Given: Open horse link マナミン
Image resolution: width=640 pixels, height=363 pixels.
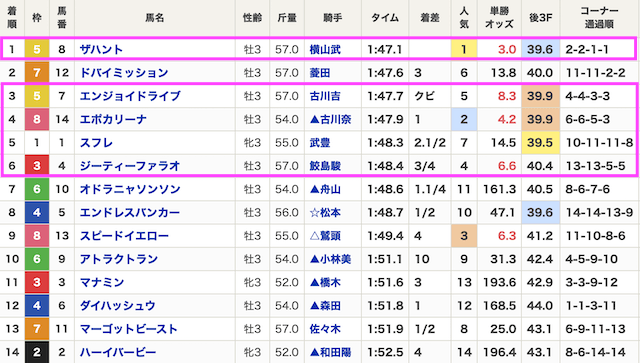Looking at the screenshot, I should tap(102, 282).
